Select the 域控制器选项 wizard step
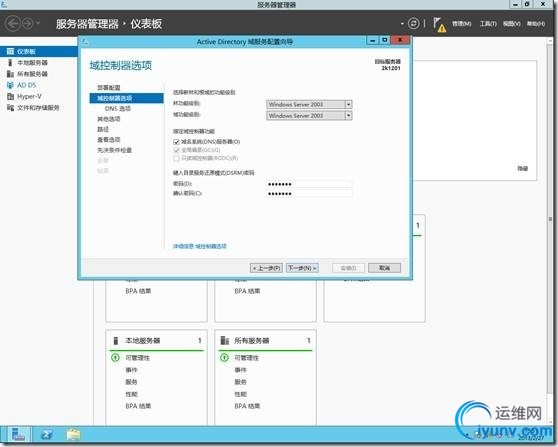Screen dimensions: 558x447 point(126,98)
